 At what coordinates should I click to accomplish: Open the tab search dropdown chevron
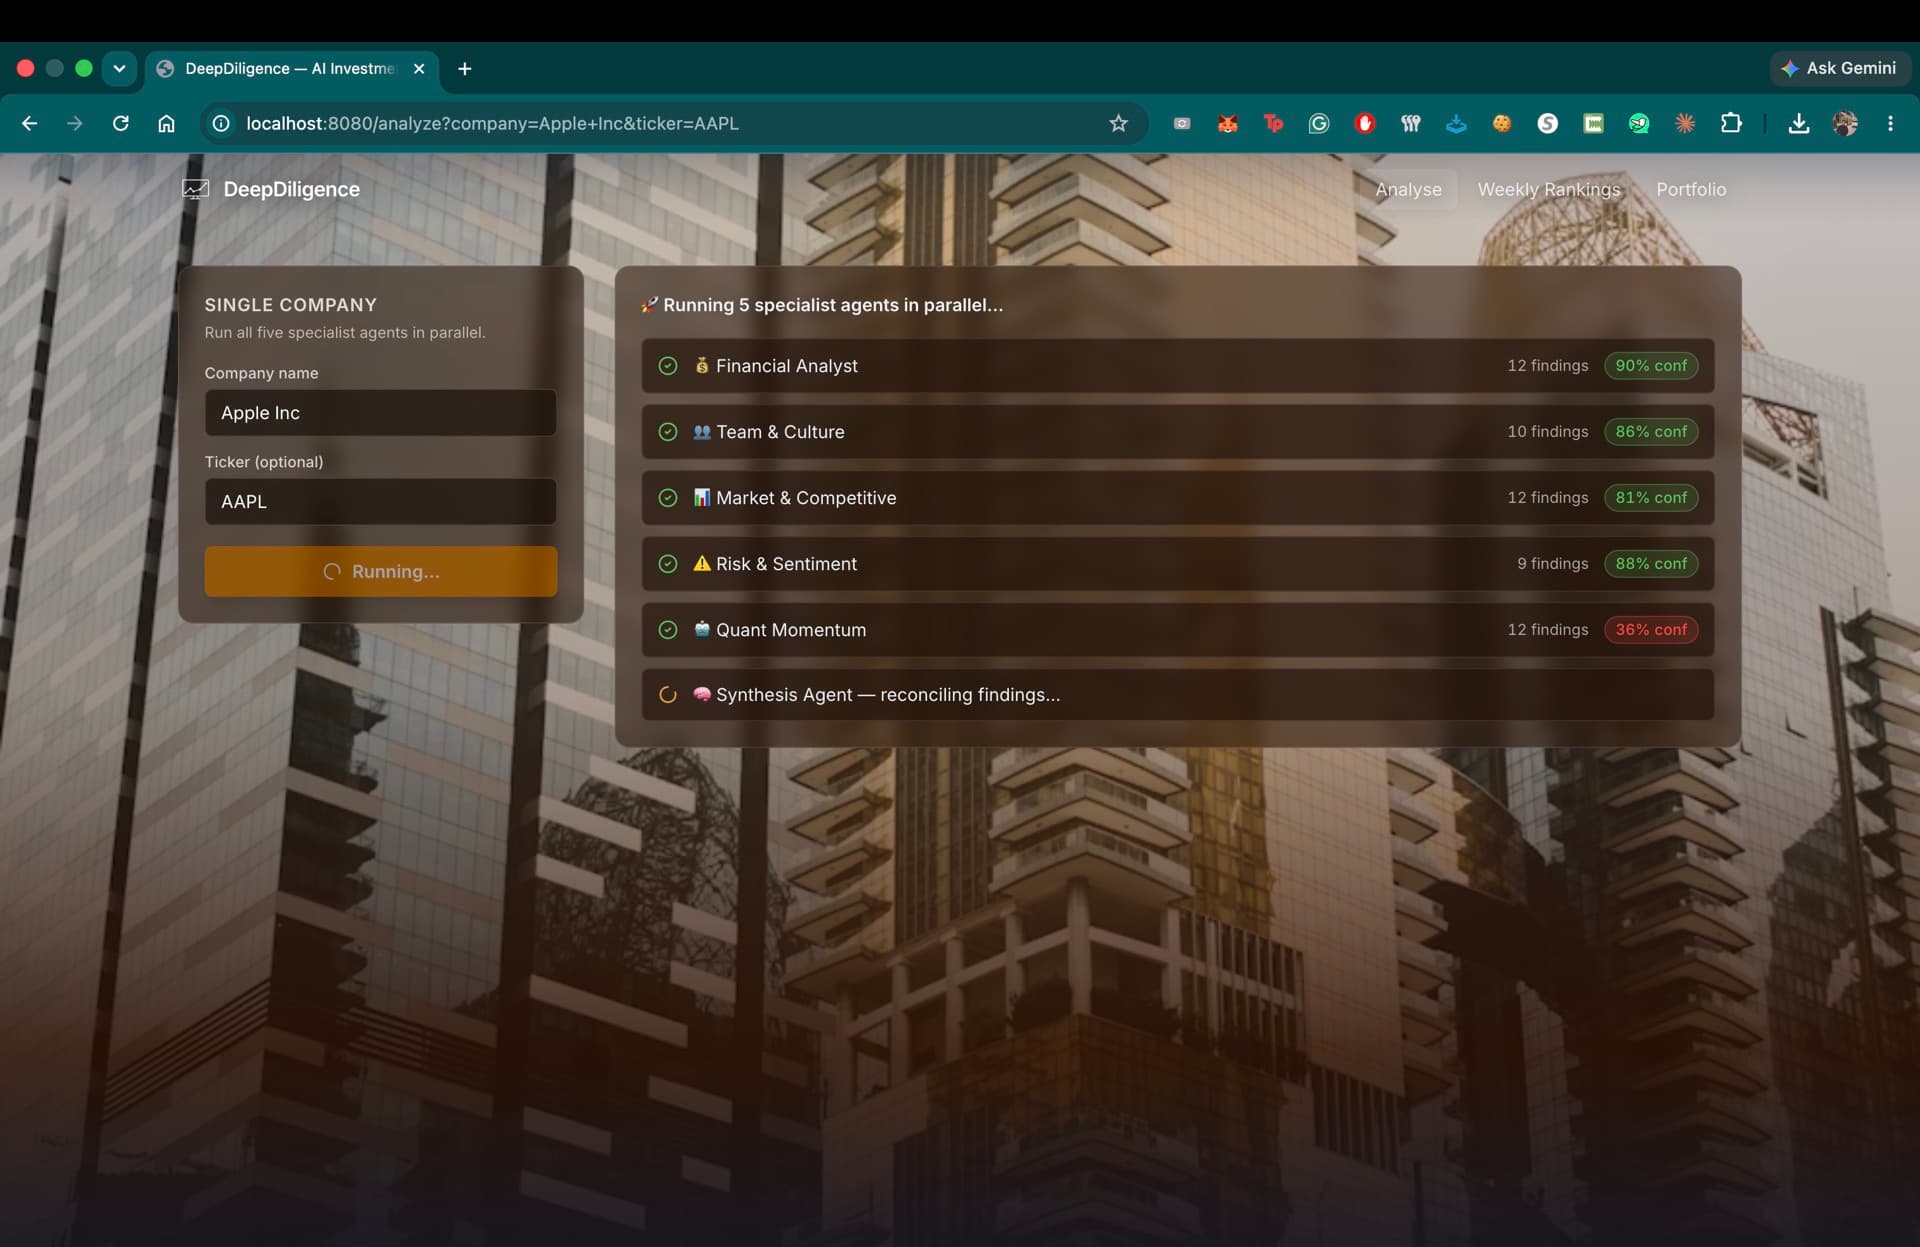pos(119,68)
